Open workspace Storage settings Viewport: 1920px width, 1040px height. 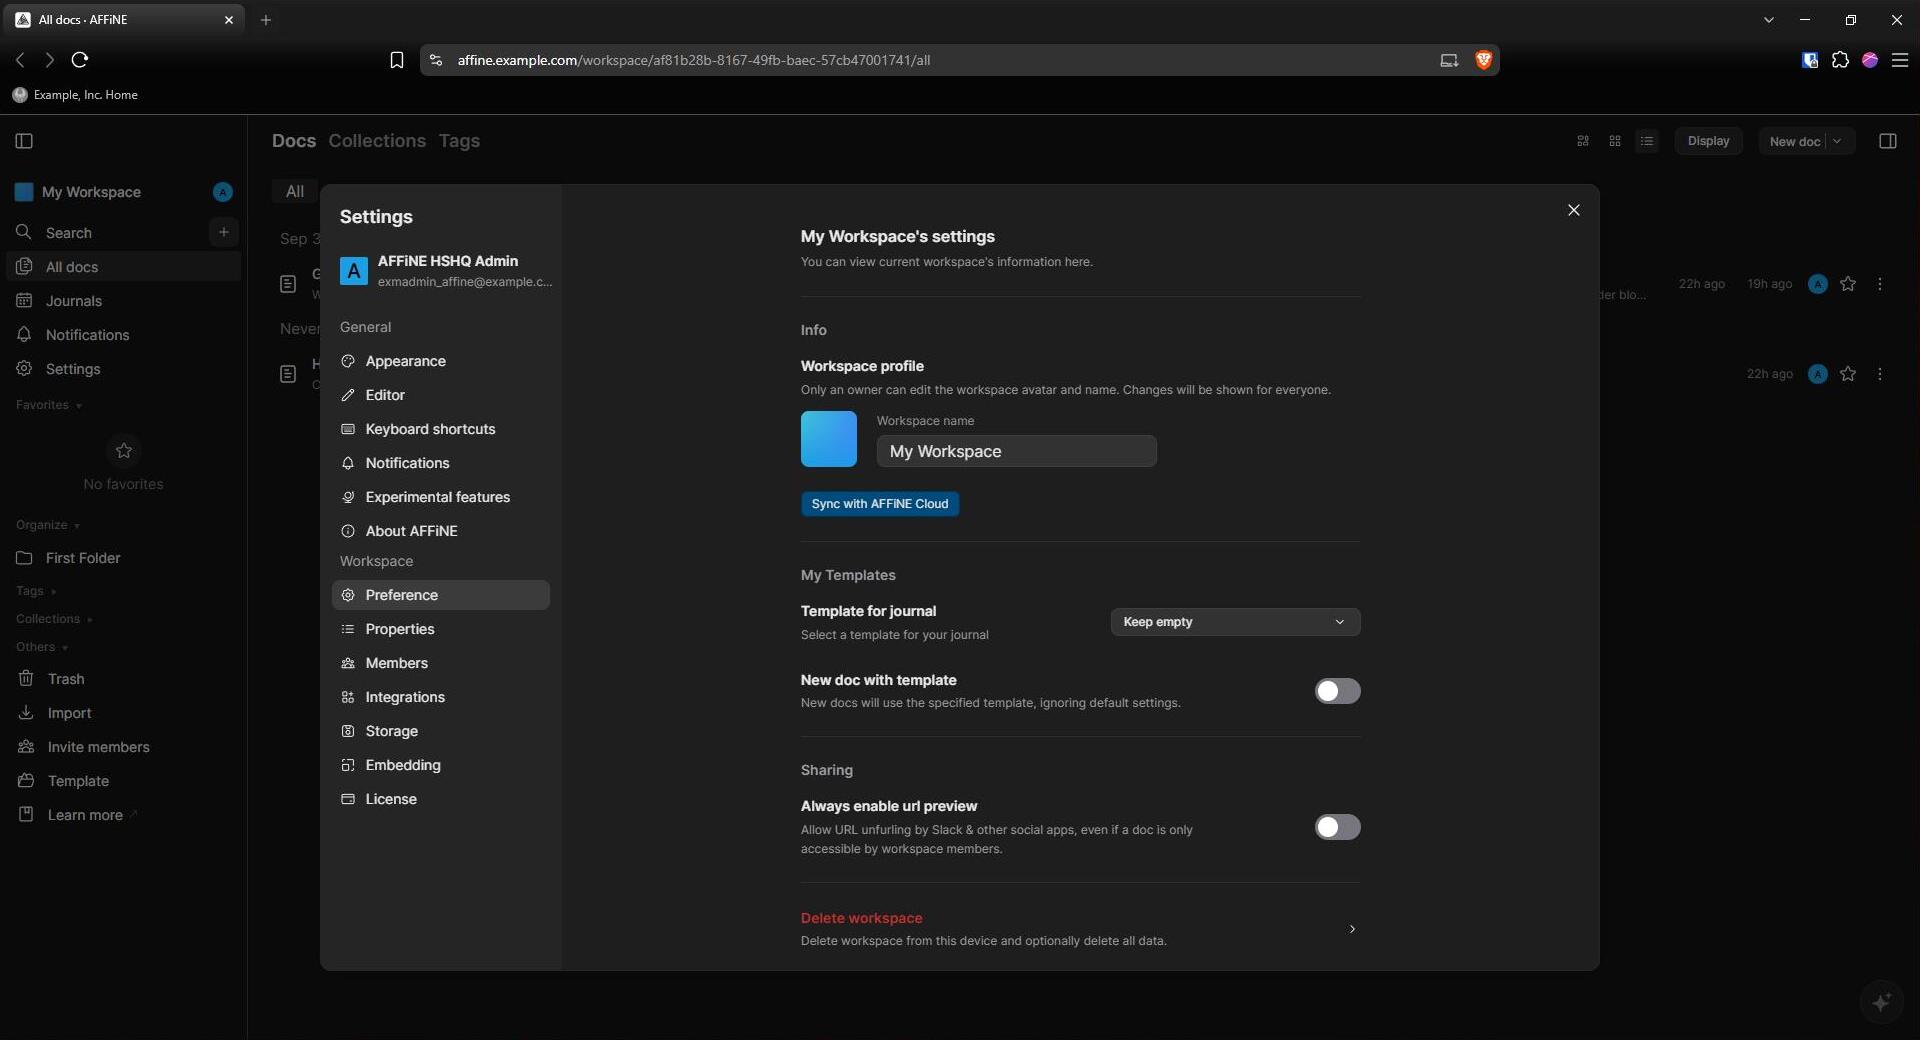coord(441,731)
